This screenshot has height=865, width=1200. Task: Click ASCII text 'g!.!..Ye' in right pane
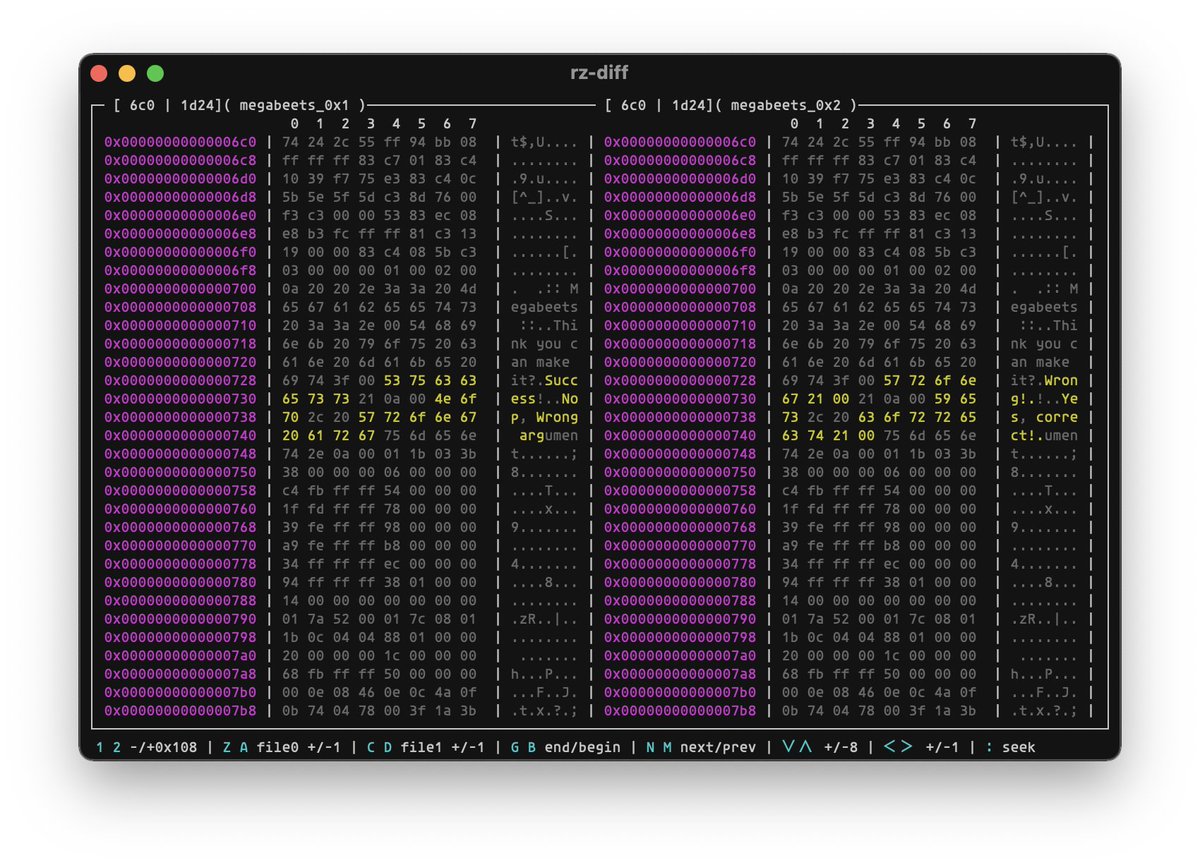(x=1044, y=399)
